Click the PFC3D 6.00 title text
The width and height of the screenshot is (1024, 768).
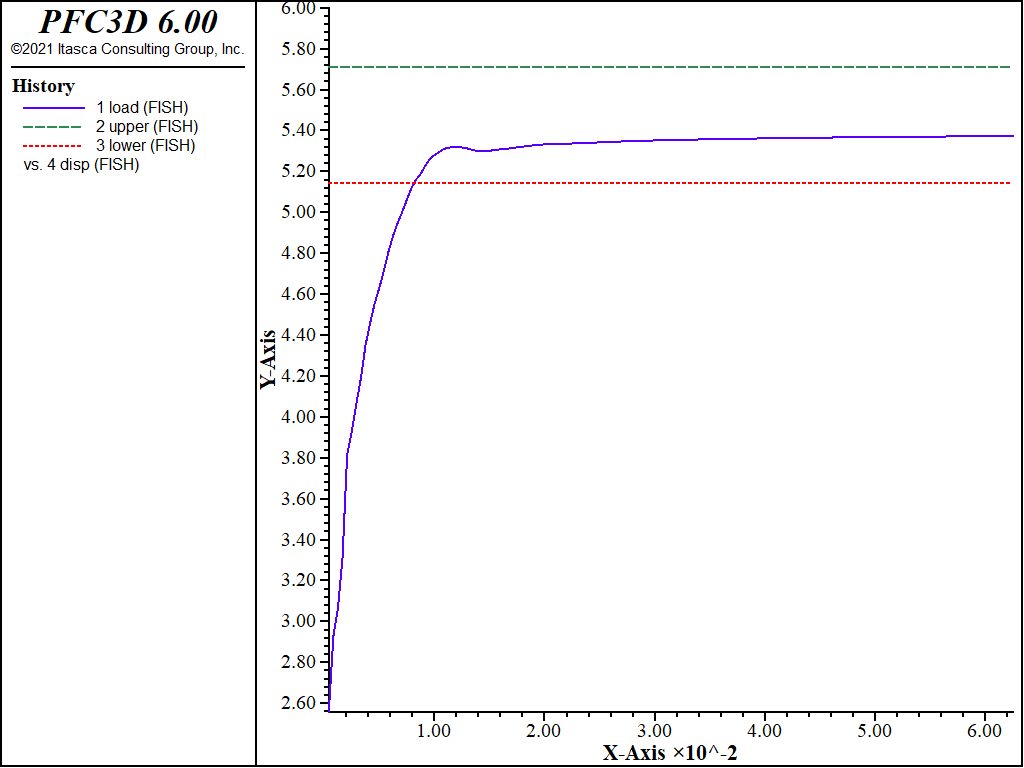tap(128, 22)
